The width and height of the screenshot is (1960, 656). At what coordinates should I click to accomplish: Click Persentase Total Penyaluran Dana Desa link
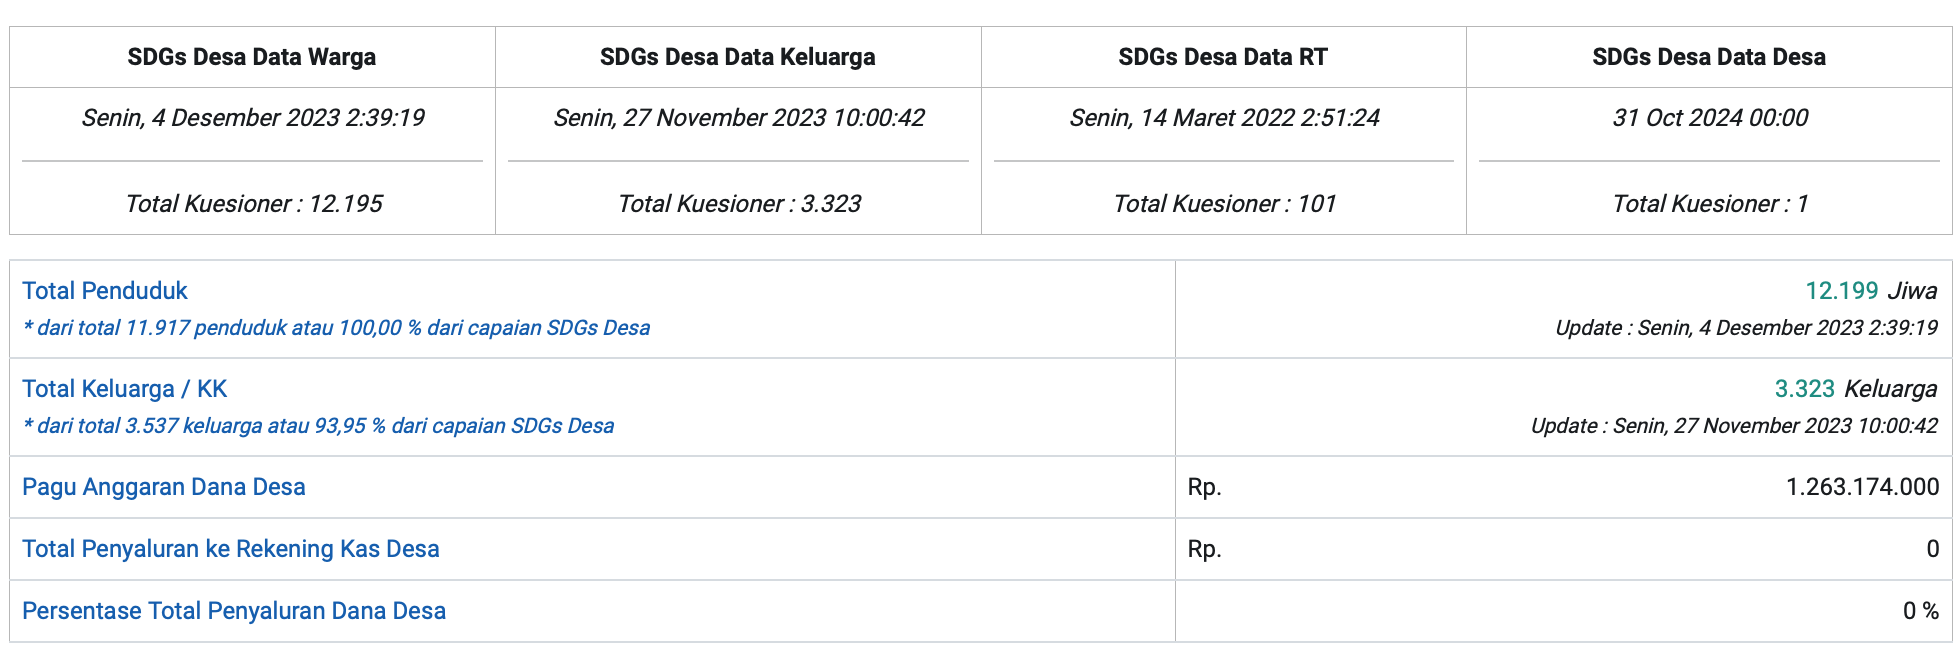point(234,611)
